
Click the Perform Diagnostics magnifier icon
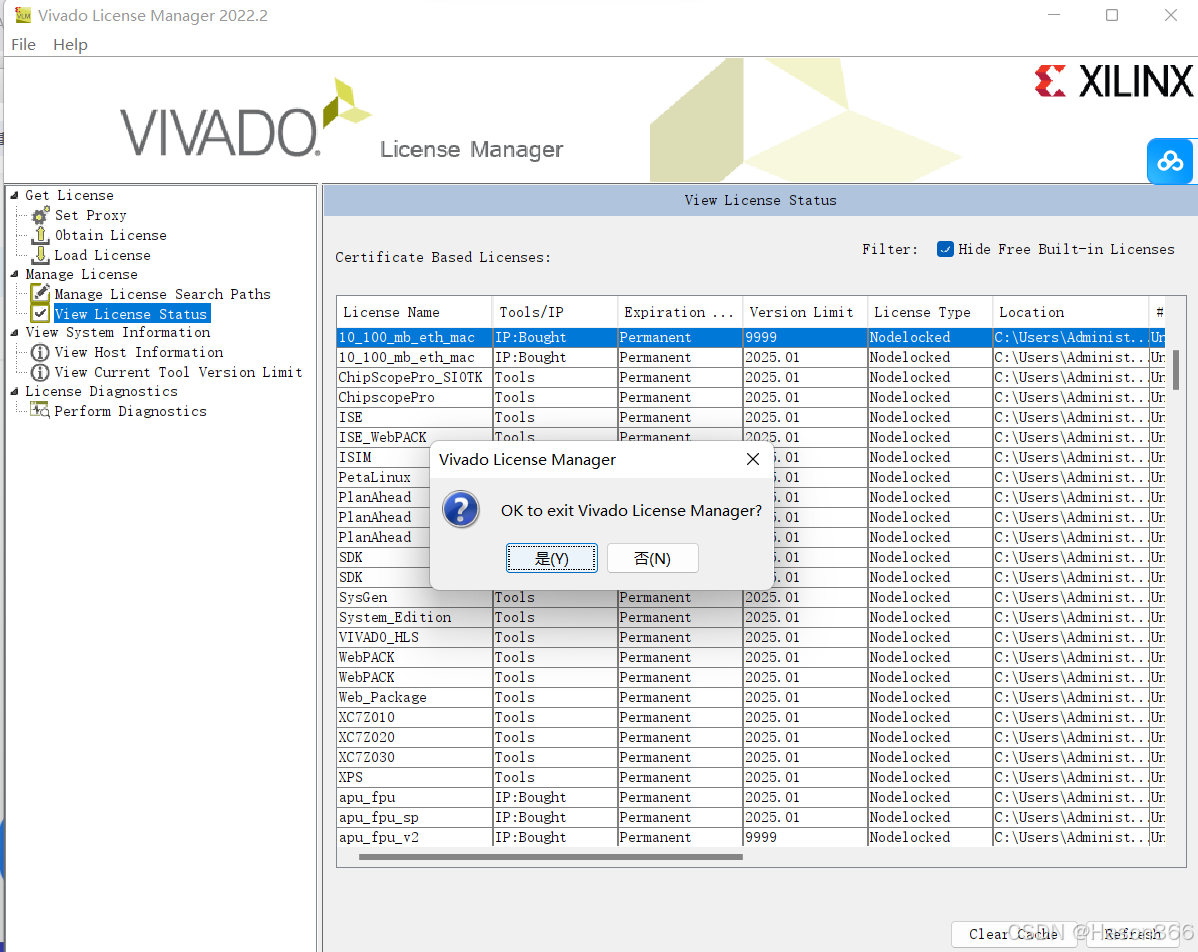40,411
